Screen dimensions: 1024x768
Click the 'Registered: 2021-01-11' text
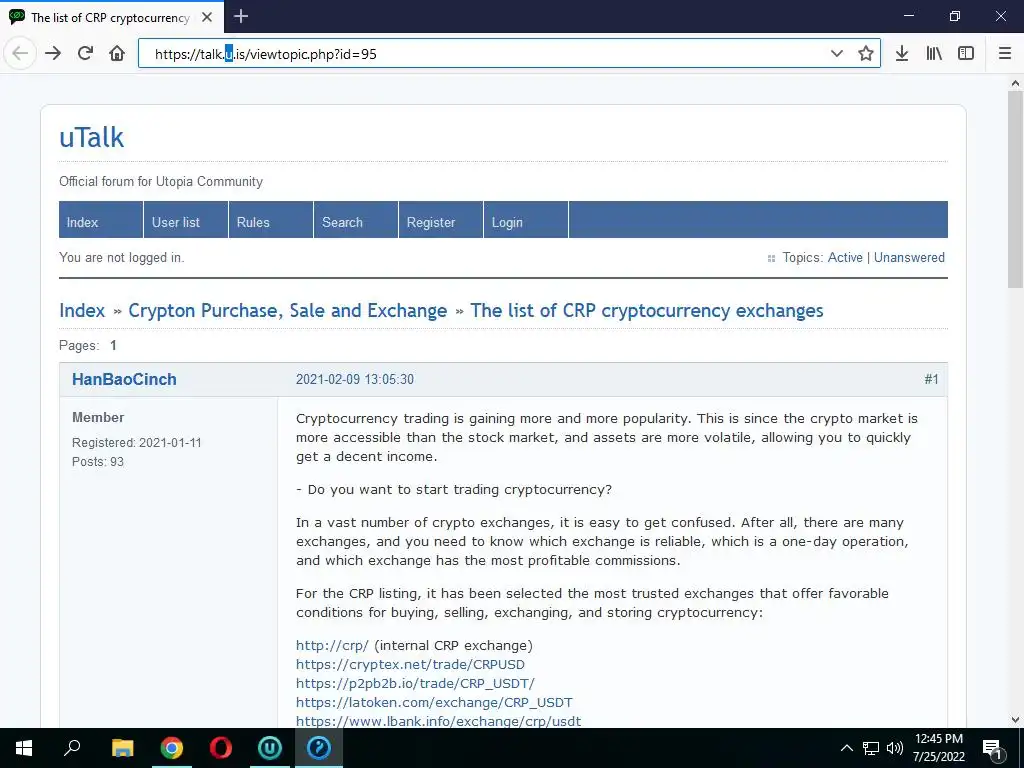click(x=136, y=443)
